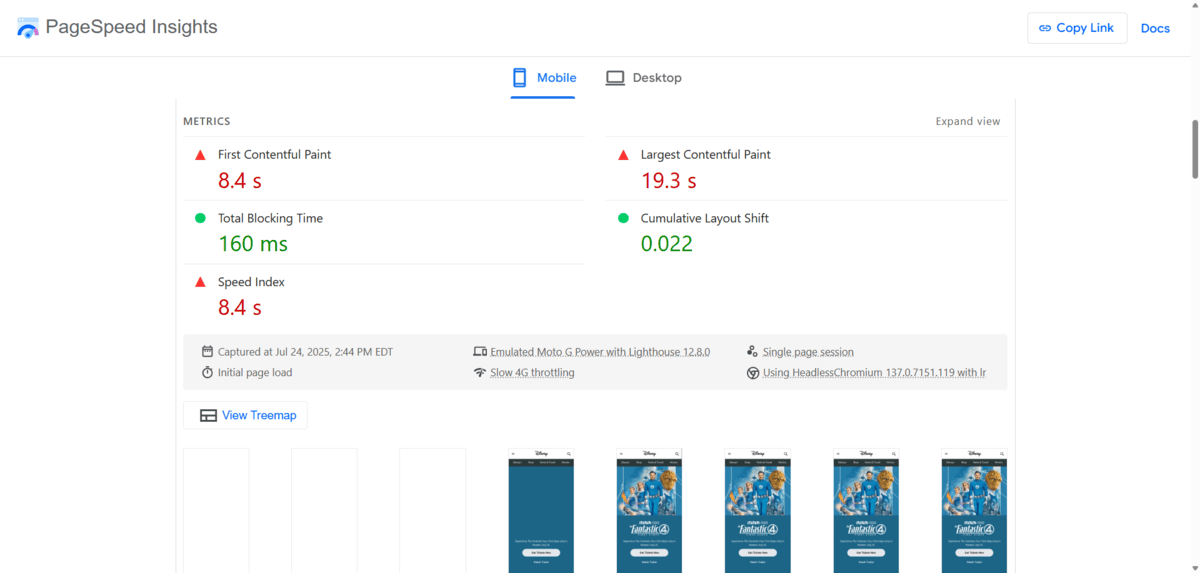Image resolution: width=1200 pixels, height=573 pixels.
Task: Click the 19.3 s metric value
Action: 669,181
